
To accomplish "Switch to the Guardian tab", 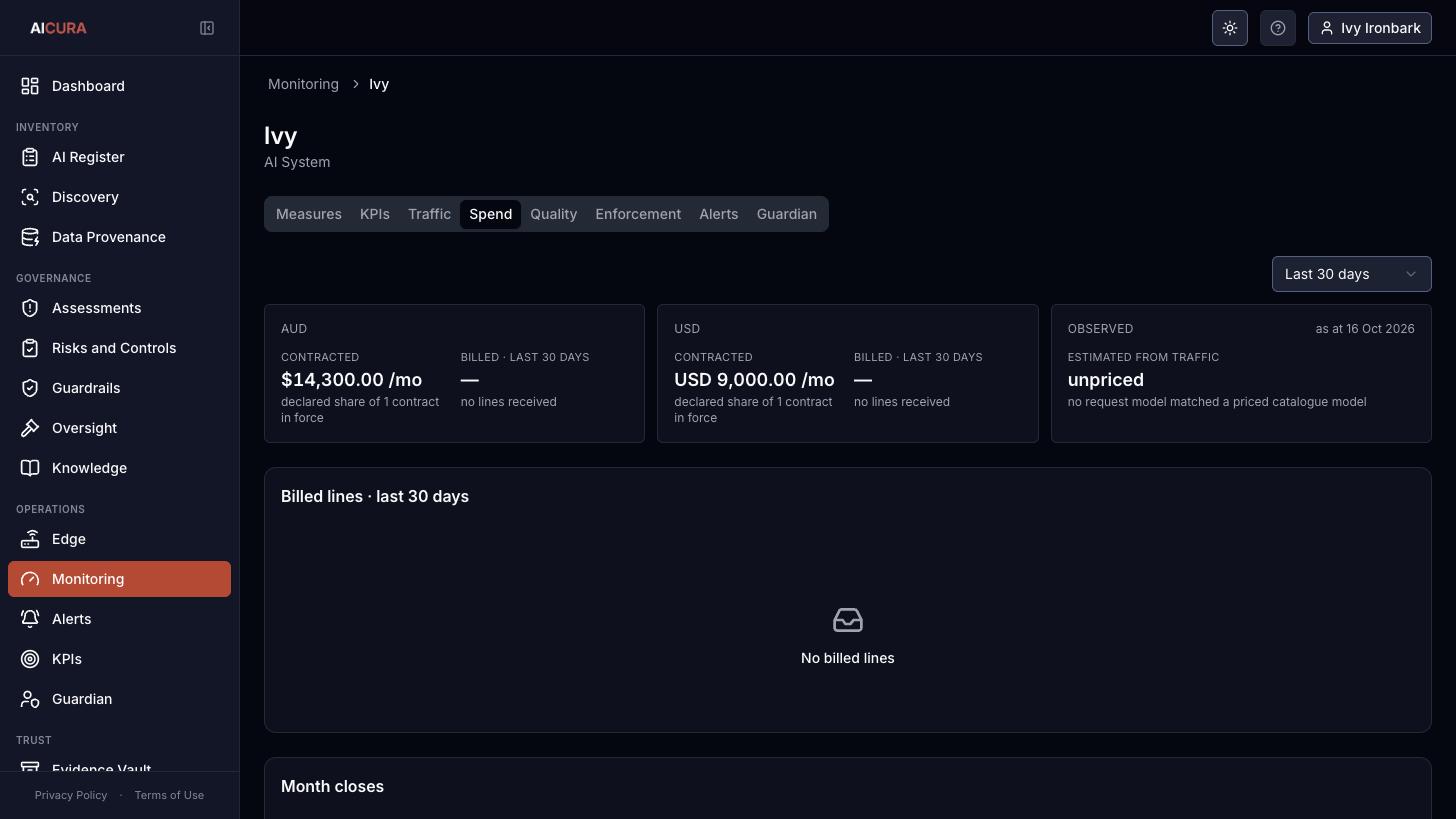I will [x=787, y=214].
